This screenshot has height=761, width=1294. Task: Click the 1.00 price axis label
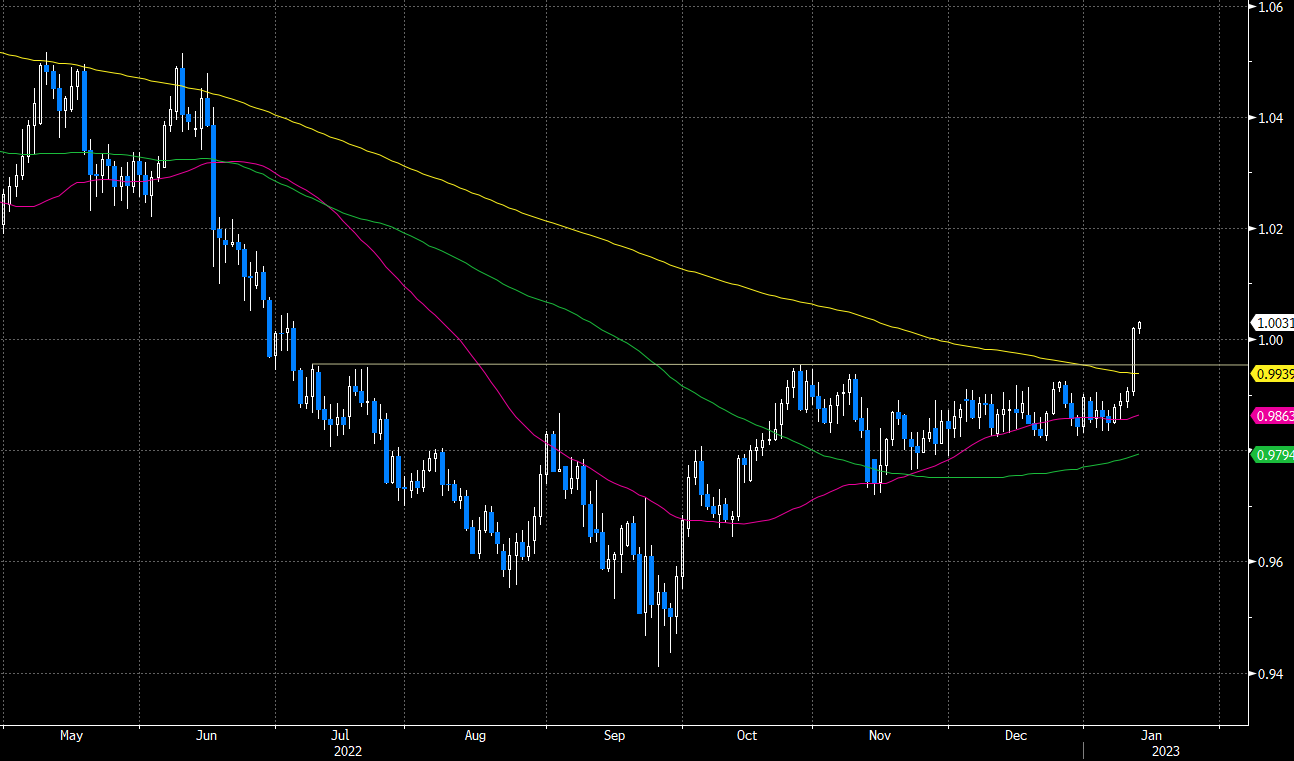click(x=1271, y=340)
